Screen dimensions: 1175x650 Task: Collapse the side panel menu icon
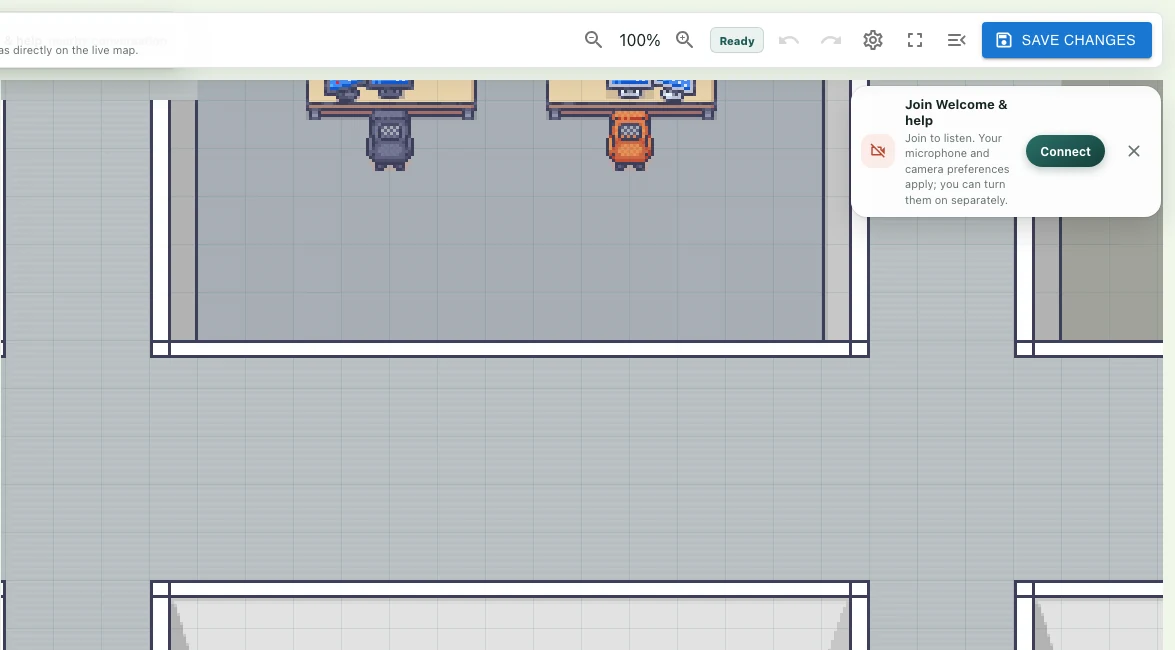956,40
